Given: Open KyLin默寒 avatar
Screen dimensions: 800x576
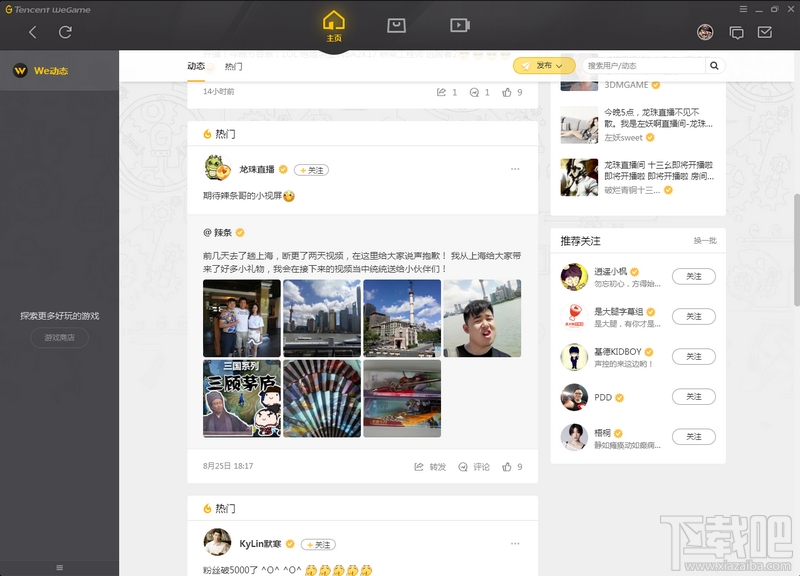Looking at the screenshot, I should coord(217,542).
